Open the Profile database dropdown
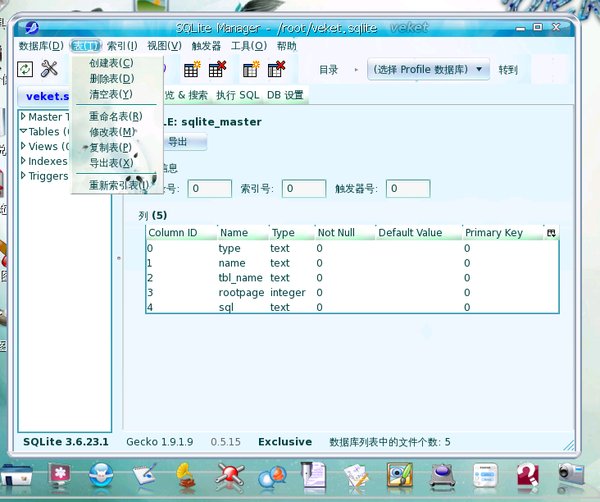The image size is (600, 502). click(430, 70)
